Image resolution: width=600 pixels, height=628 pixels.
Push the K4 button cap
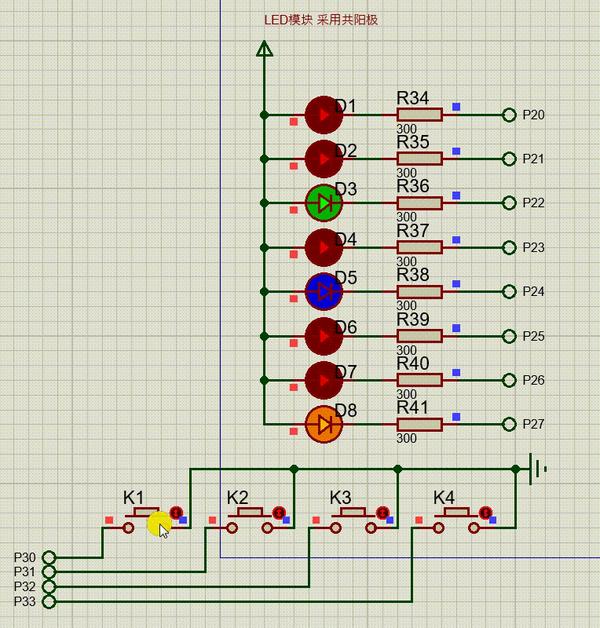pos(457,512)
